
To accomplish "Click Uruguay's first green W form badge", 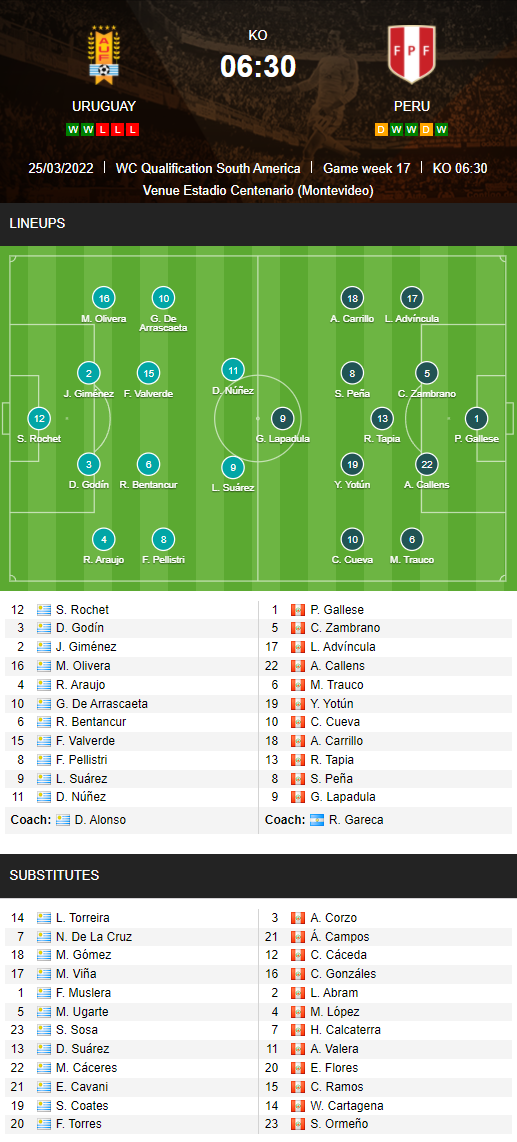I will click(x=72, y=130).
